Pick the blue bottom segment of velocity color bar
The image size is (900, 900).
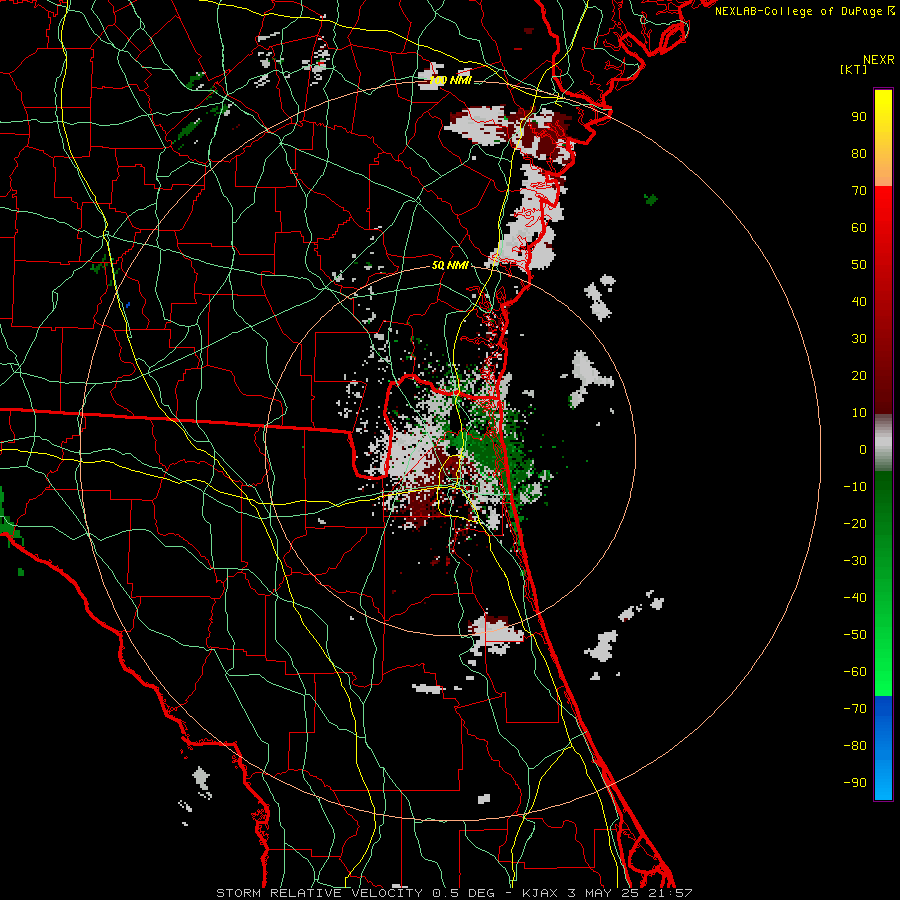883,748
